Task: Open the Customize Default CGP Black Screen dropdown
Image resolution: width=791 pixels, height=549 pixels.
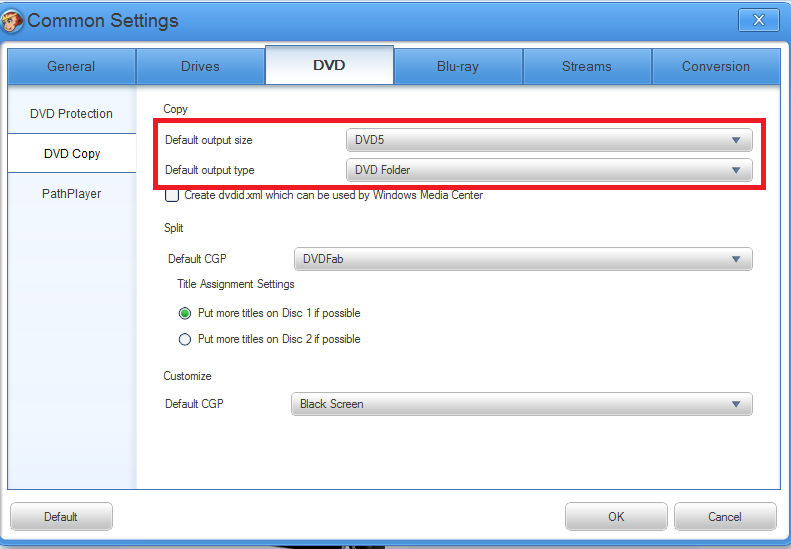Action: pos(522,404)
